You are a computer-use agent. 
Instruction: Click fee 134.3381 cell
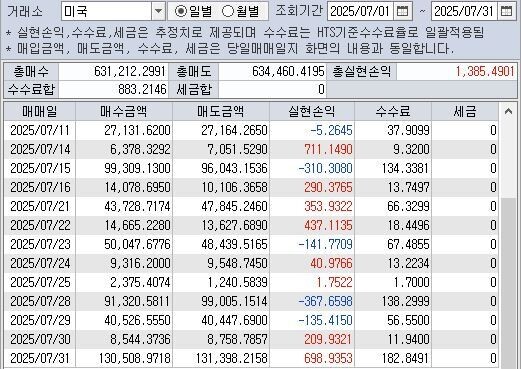pyautogui.click(x=393, y=168)
